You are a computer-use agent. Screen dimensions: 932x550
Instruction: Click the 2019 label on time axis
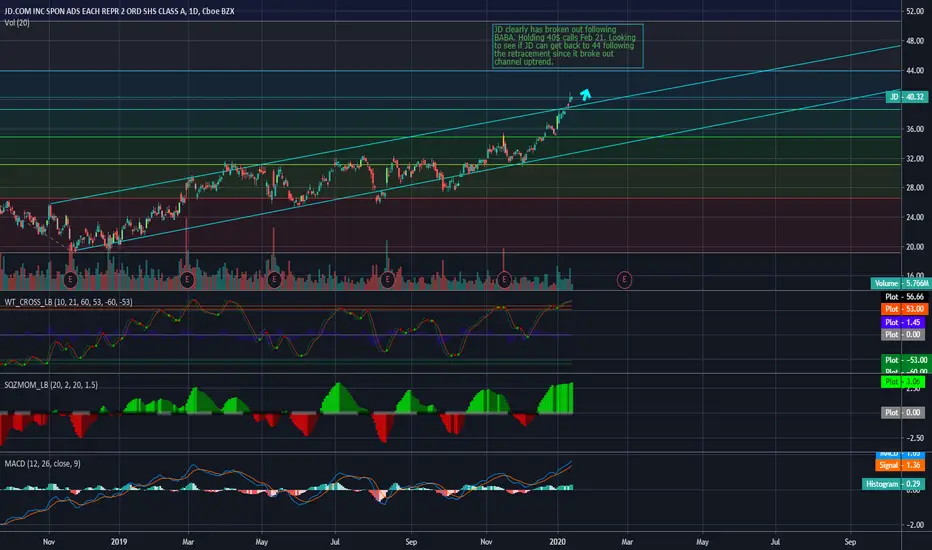pyautogui.click(x=119, y=542)
